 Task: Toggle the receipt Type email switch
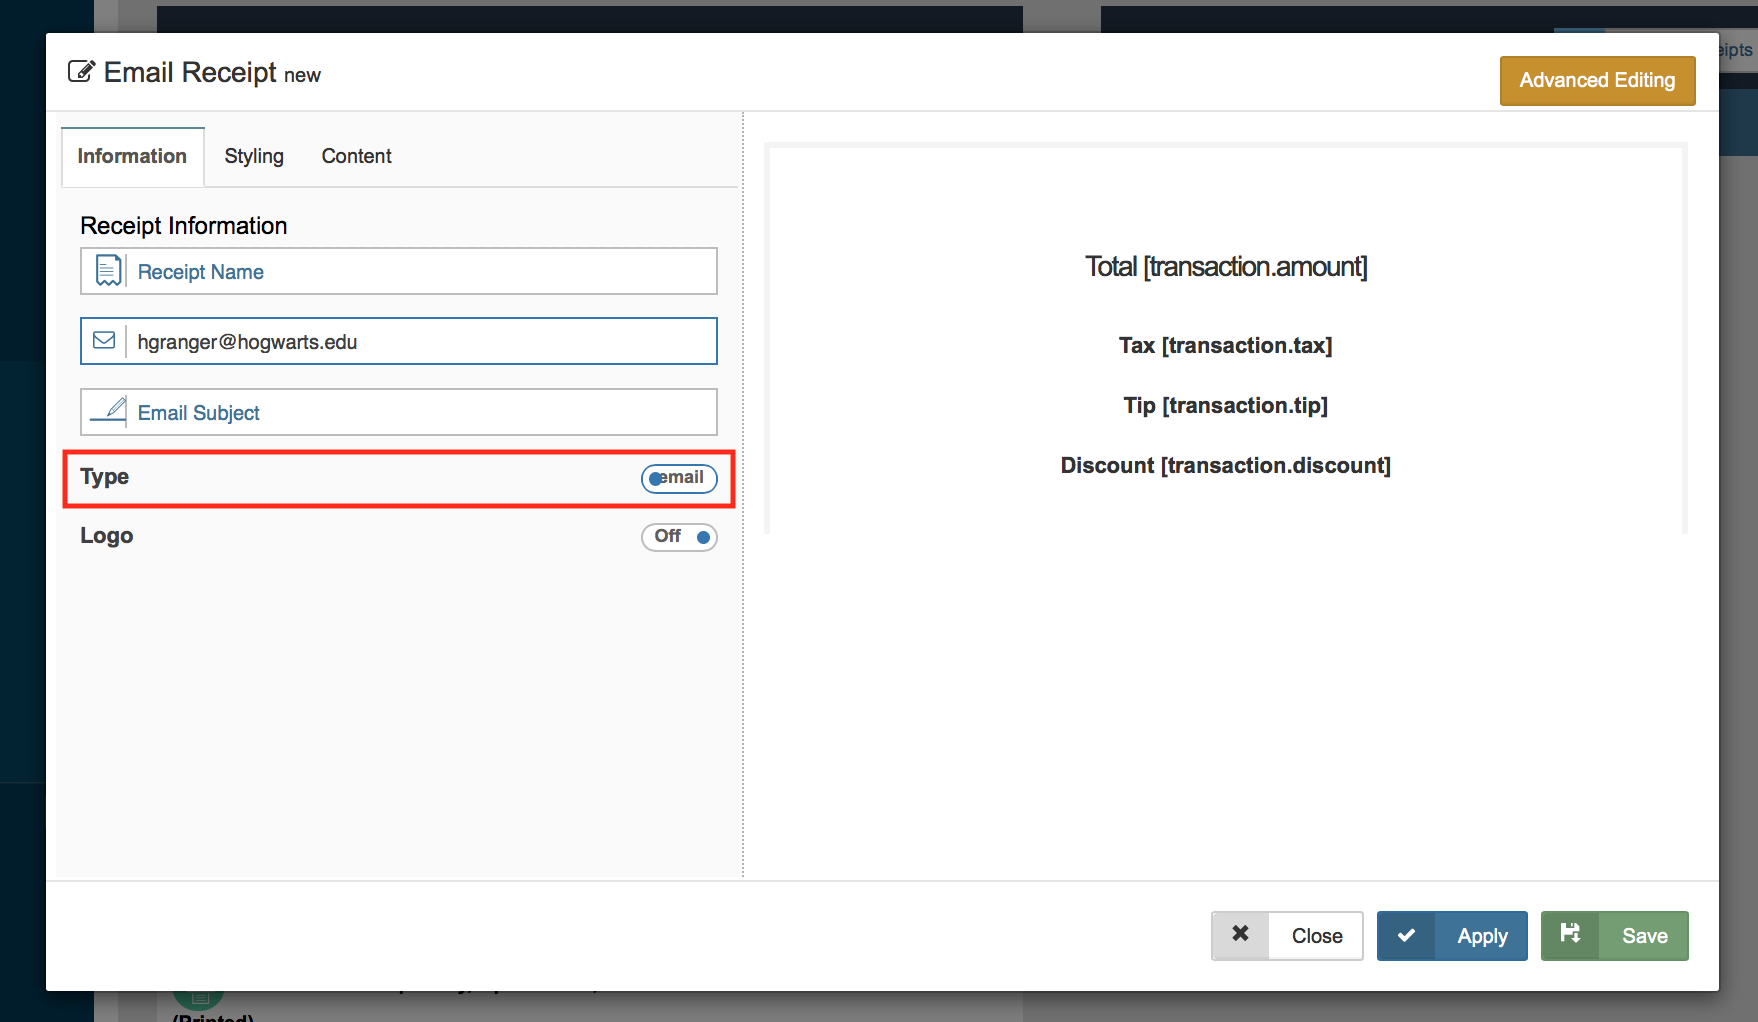[x=679, y=478]
